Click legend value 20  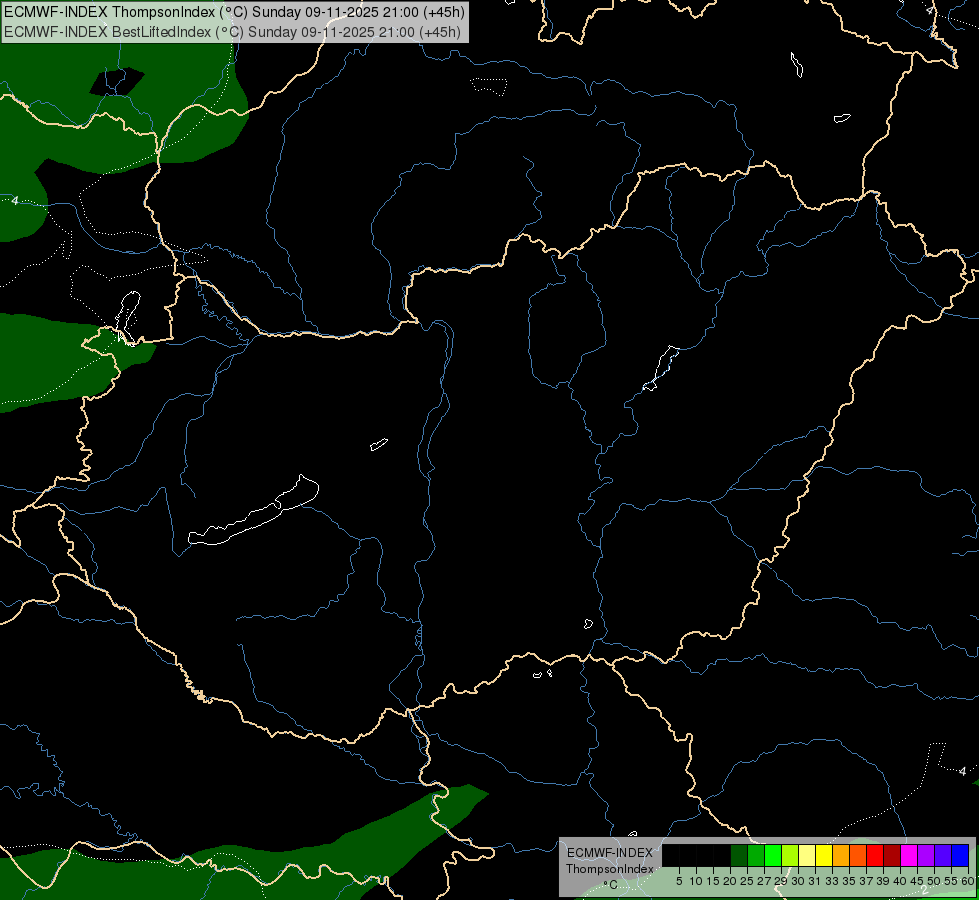click(x=731, y=881)
